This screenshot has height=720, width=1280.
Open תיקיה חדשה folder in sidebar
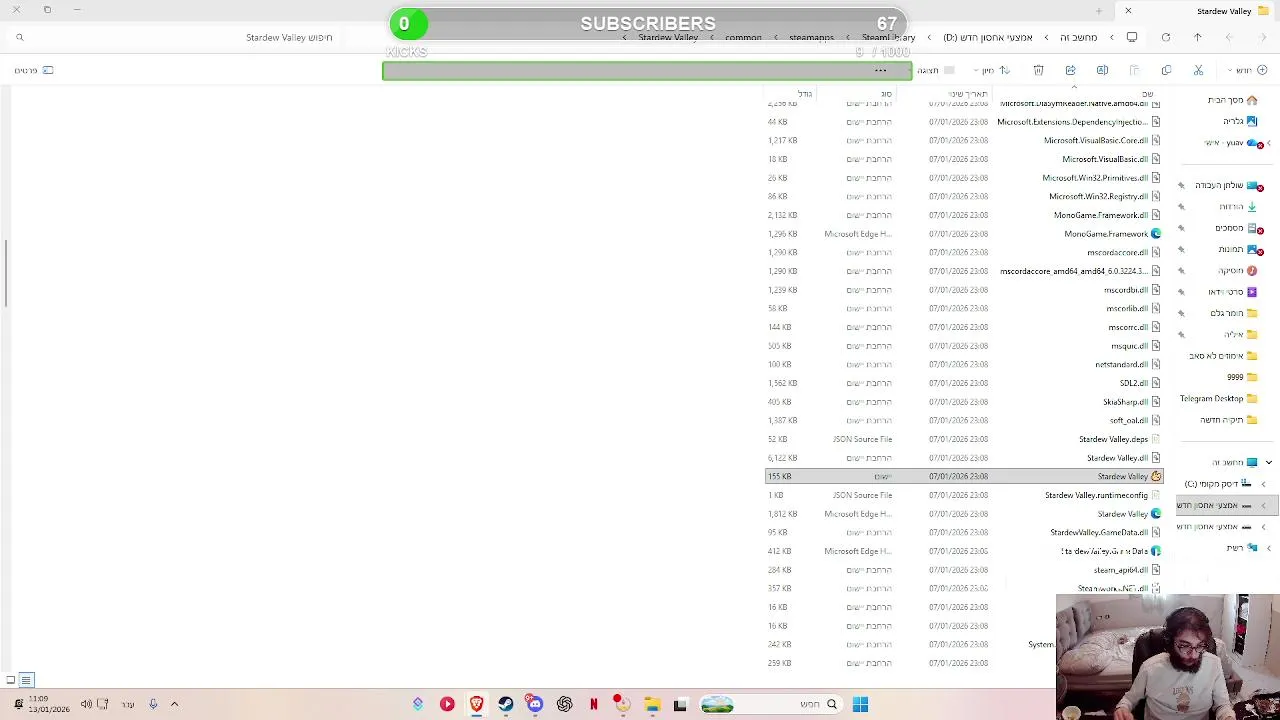(1228, 420)
